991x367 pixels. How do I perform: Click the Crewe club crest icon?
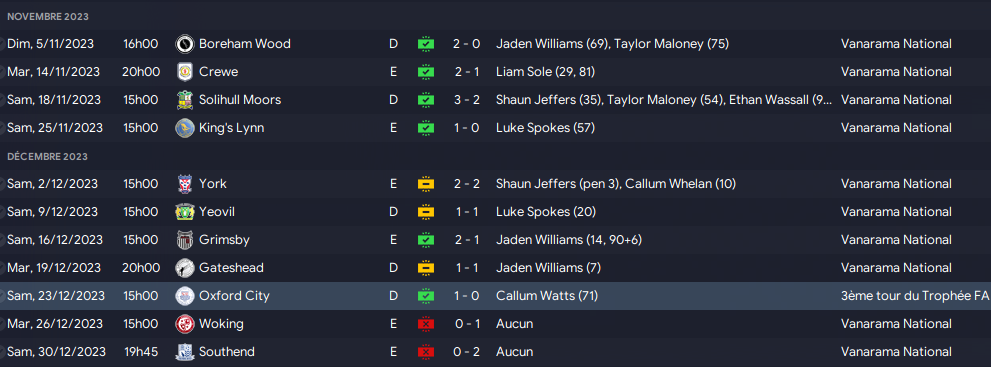coord(185,72)
